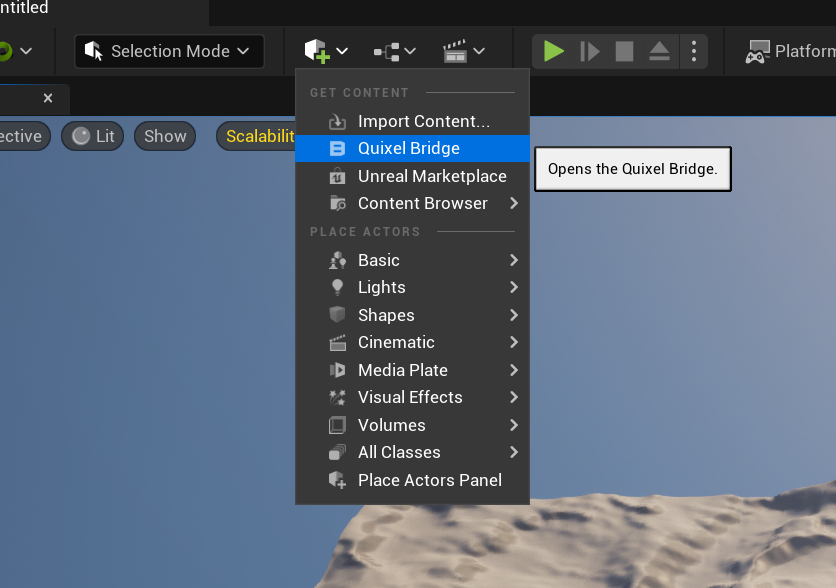Click the Place Actors Panel icon
The height and width of the screenshot is (588, 836).
tap(337, 480)
